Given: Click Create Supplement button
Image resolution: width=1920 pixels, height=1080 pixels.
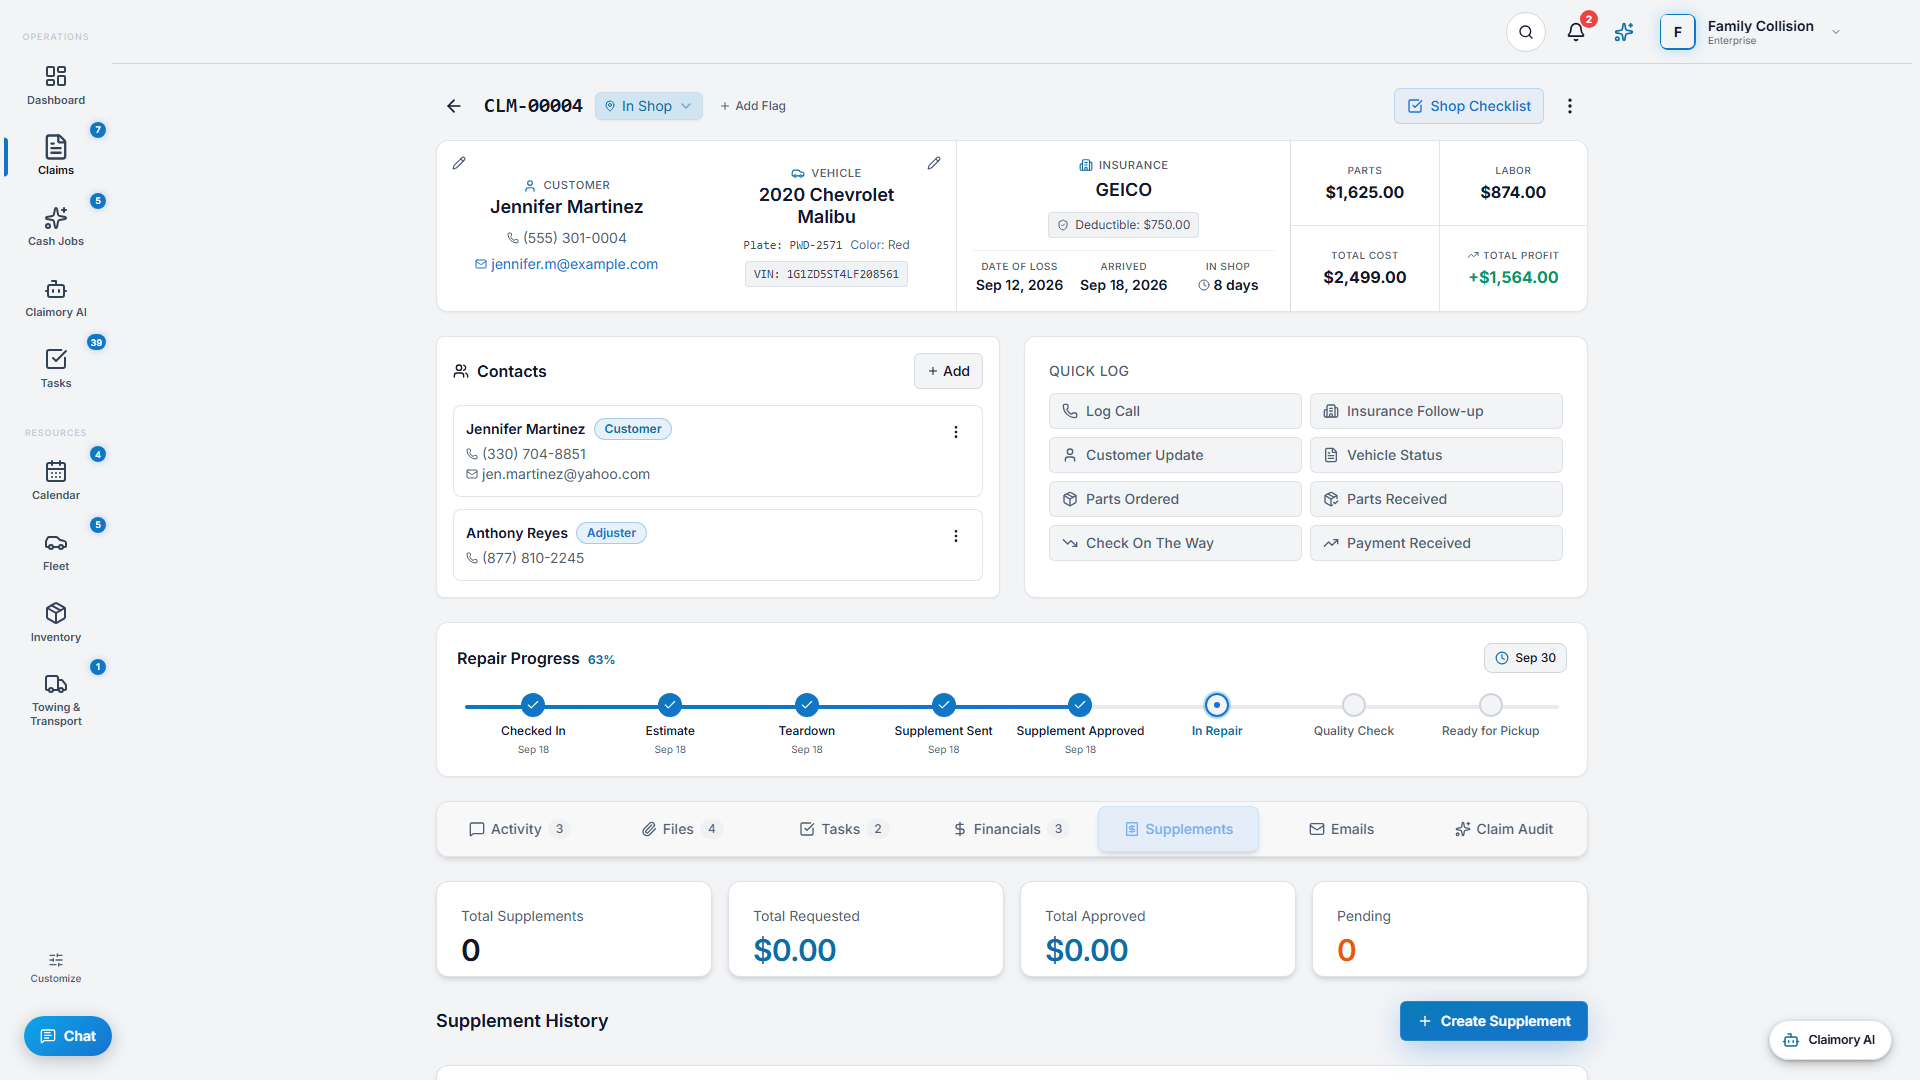Looking at the screenshot, I should [1494, 1021].
